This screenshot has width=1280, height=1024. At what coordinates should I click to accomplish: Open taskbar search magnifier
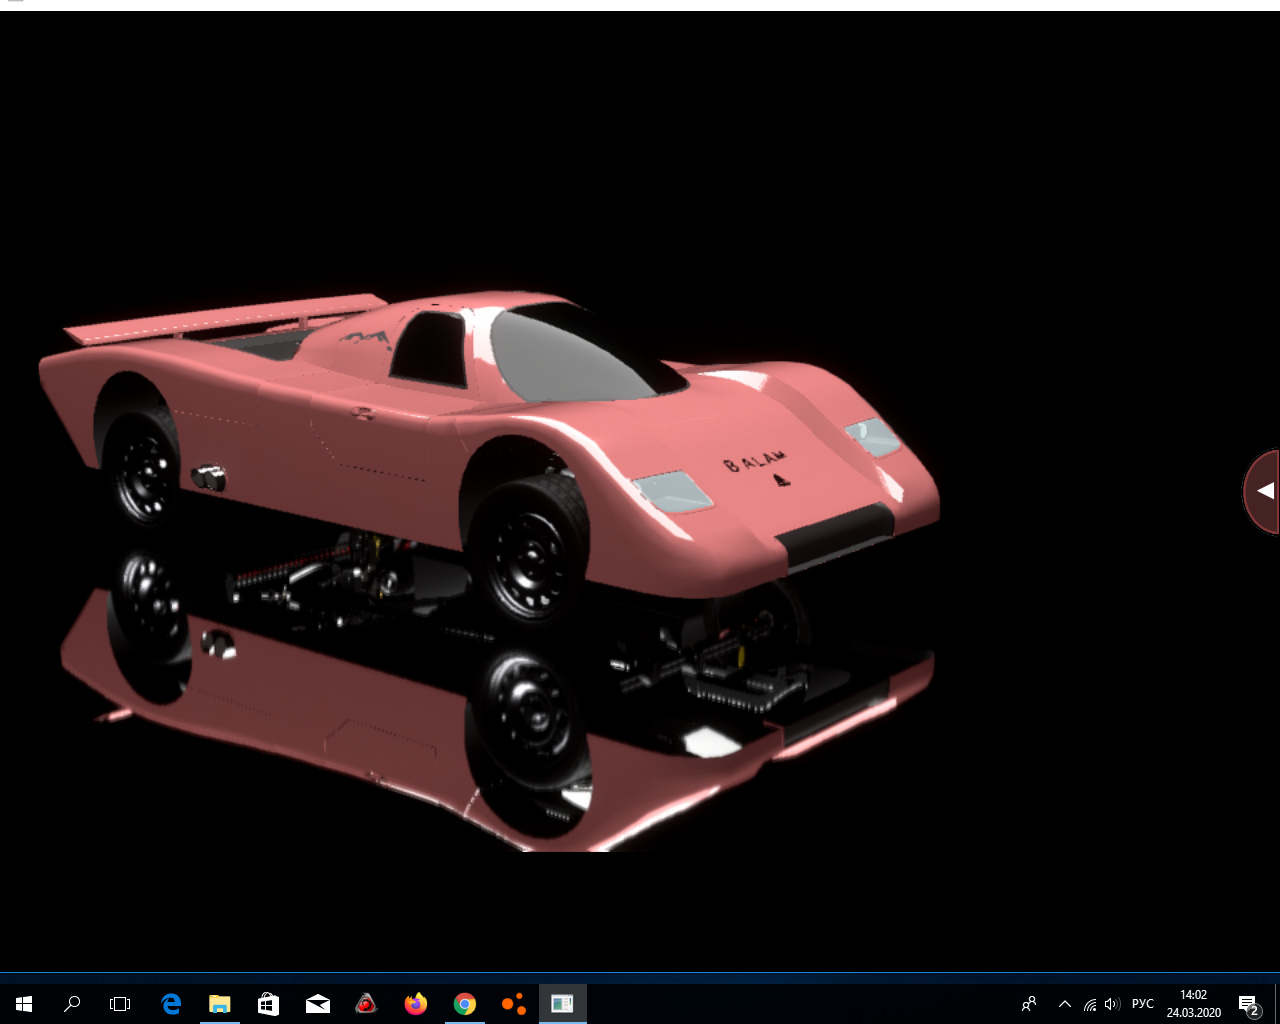pos(72,1003)
